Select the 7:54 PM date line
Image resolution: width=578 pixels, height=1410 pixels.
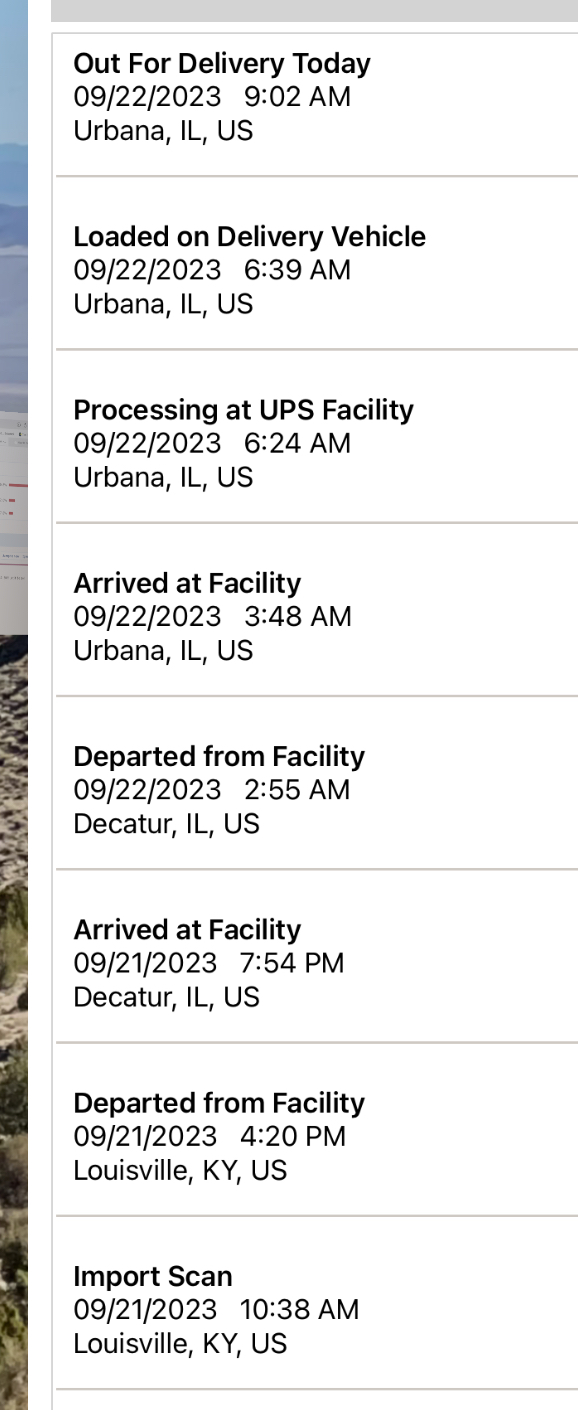point(209,963)
